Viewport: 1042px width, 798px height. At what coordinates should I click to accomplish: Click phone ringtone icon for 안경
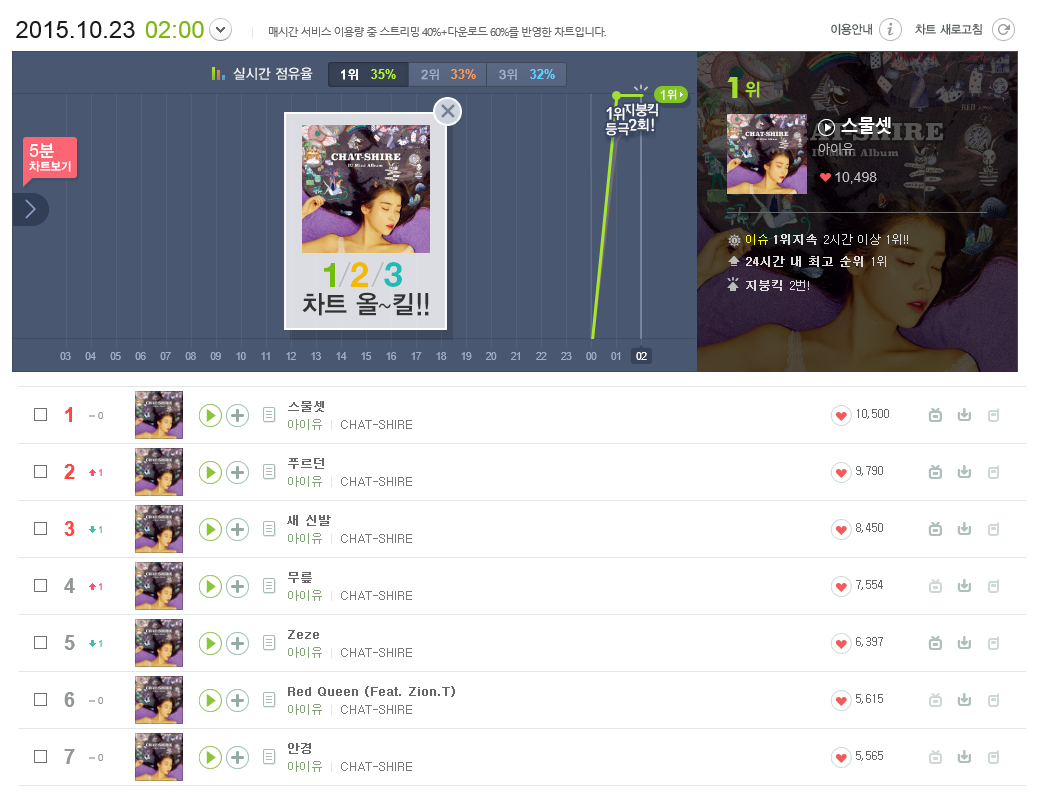(993, 757)
